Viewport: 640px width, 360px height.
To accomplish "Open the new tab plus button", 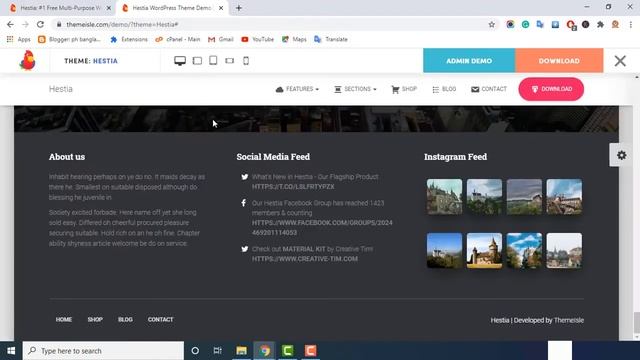I will [239, 8].
